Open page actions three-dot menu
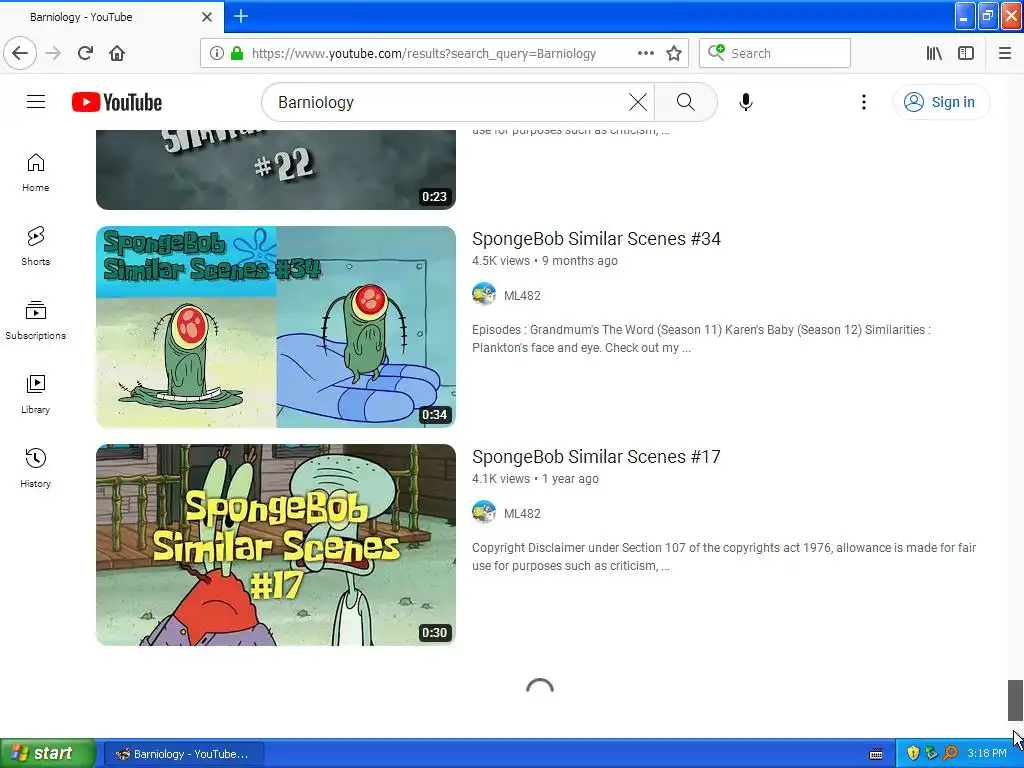This screenshot has width=1024, height=768. click(646, 53)
